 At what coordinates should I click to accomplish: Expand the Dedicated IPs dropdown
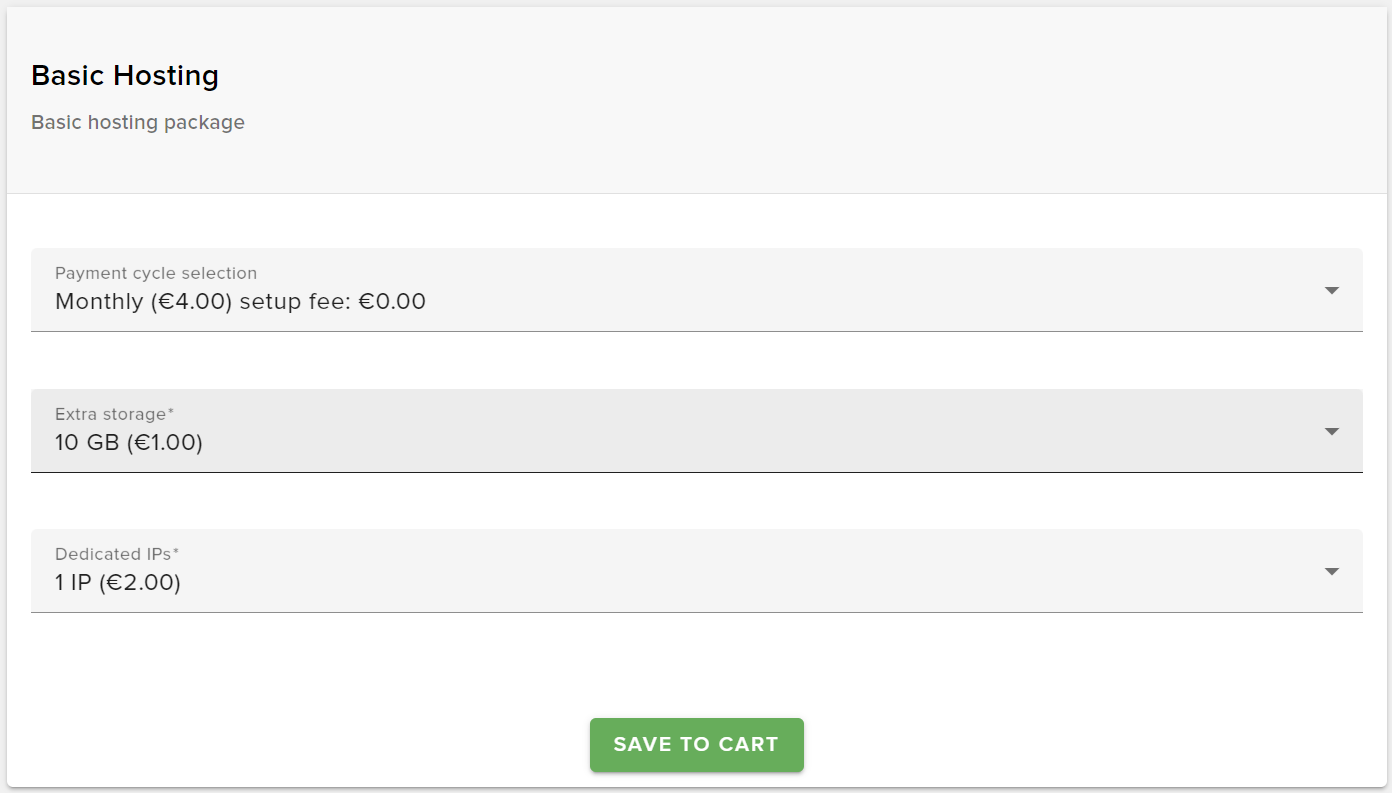click(696, 571)
